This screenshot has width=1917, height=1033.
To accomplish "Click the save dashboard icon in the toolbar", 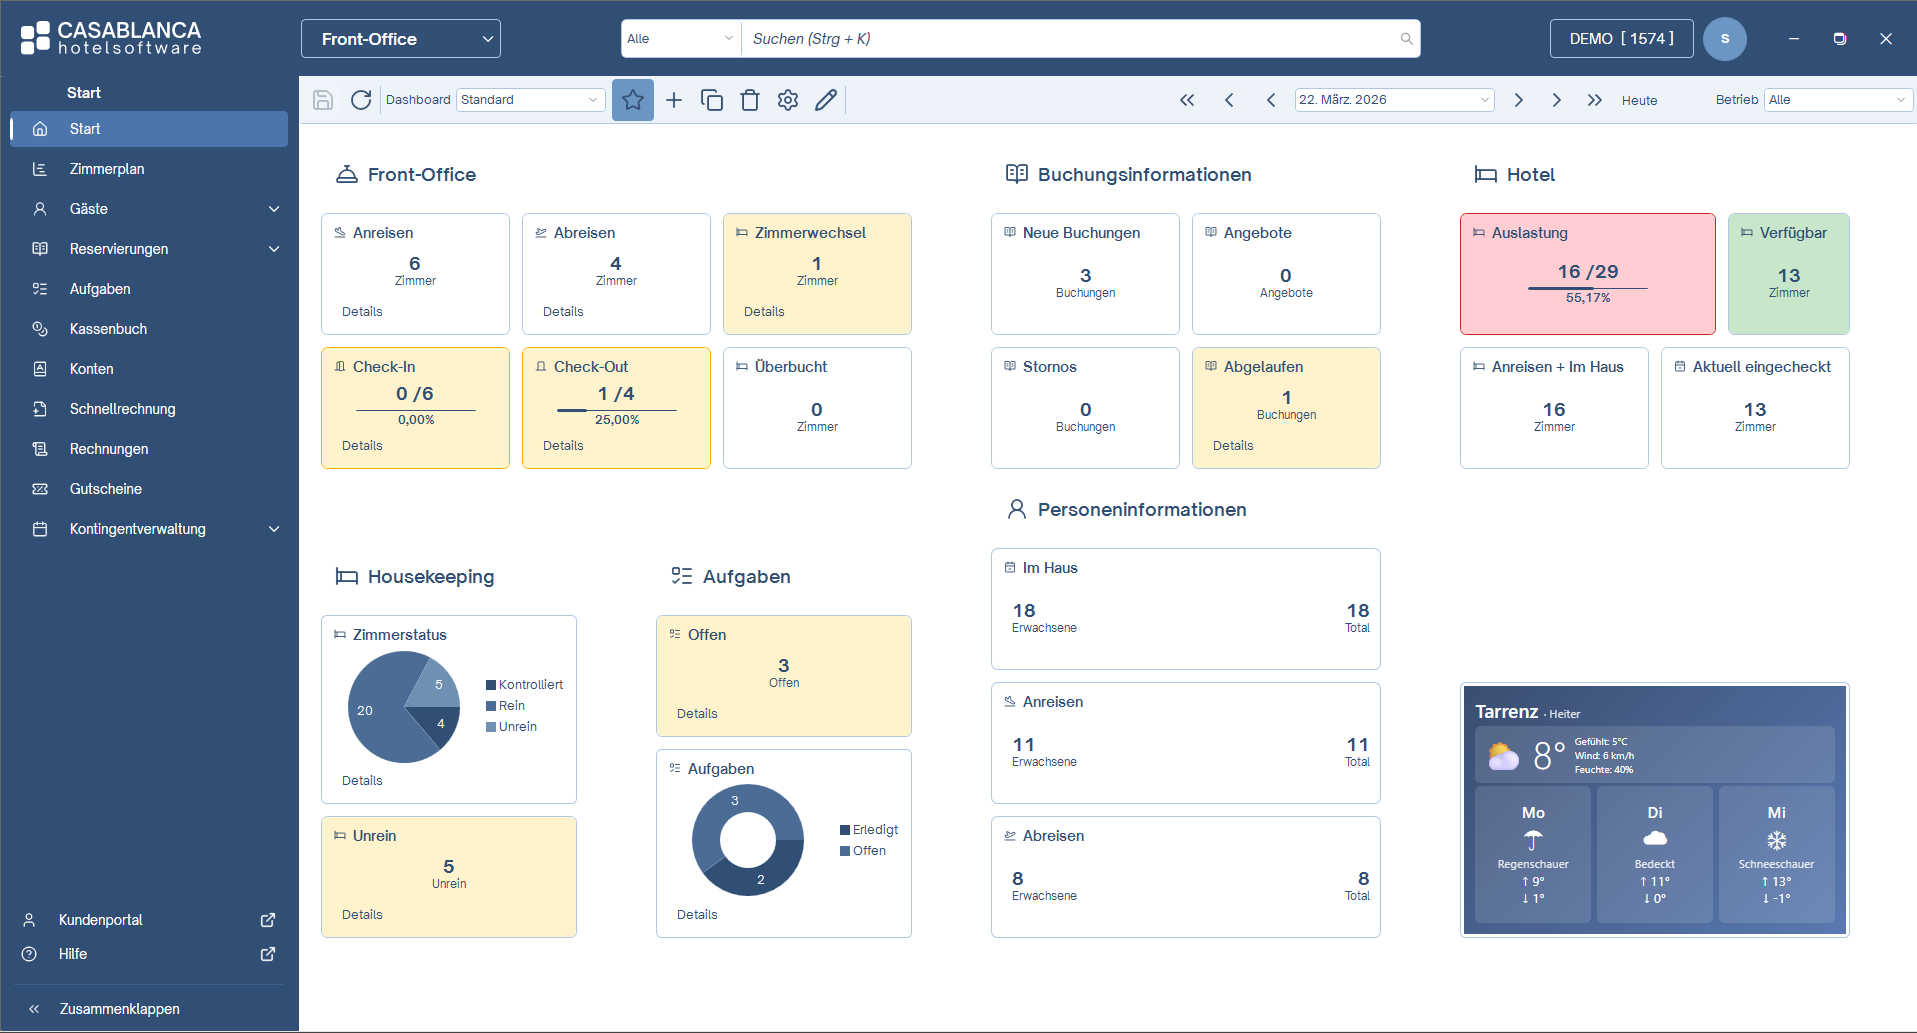I will (x=322, y=99).
